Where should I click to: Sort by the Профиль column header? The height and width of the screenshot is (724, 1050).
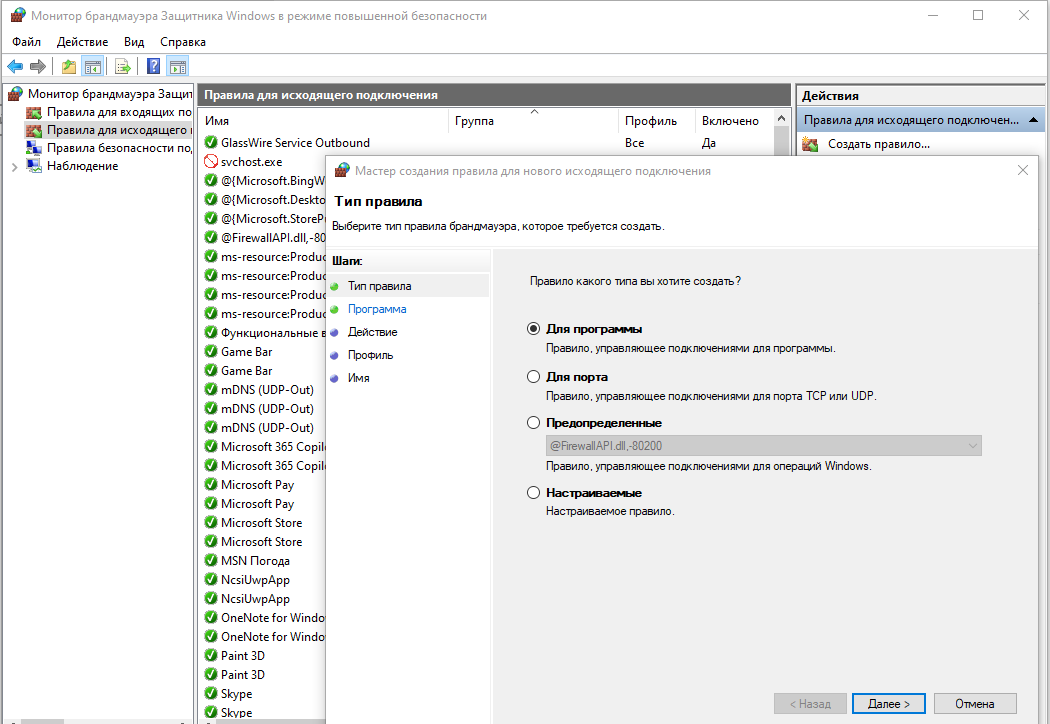[657, 121]
